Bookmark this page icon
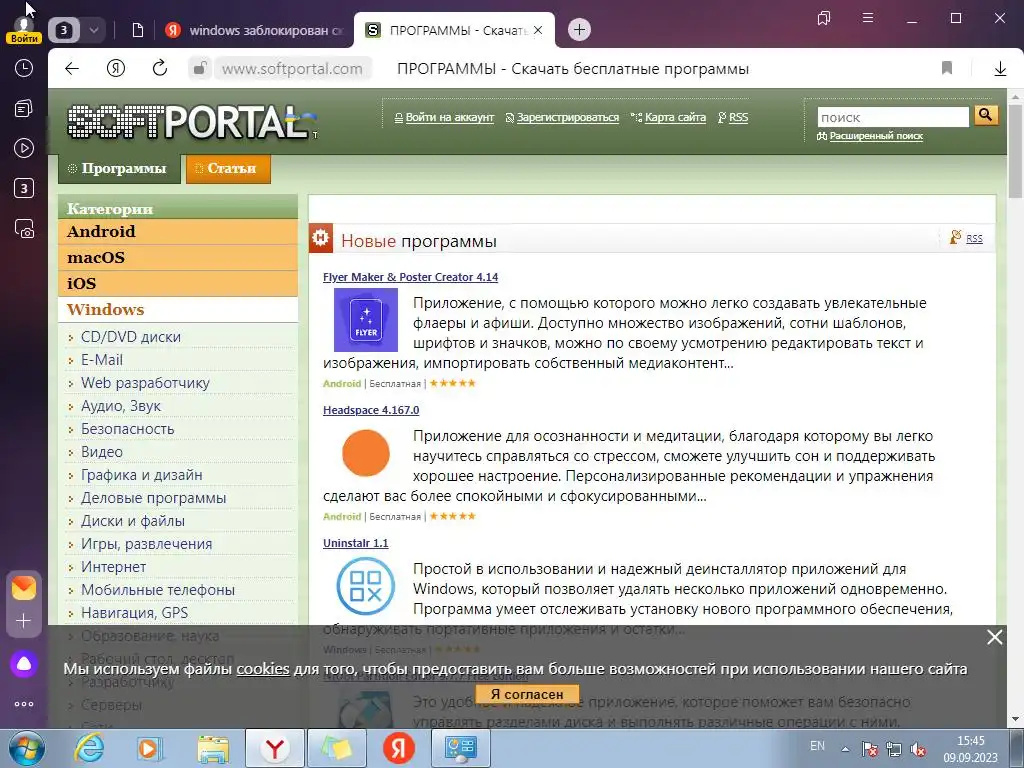The image size is (1024, 768). click(x=947, y=68)
